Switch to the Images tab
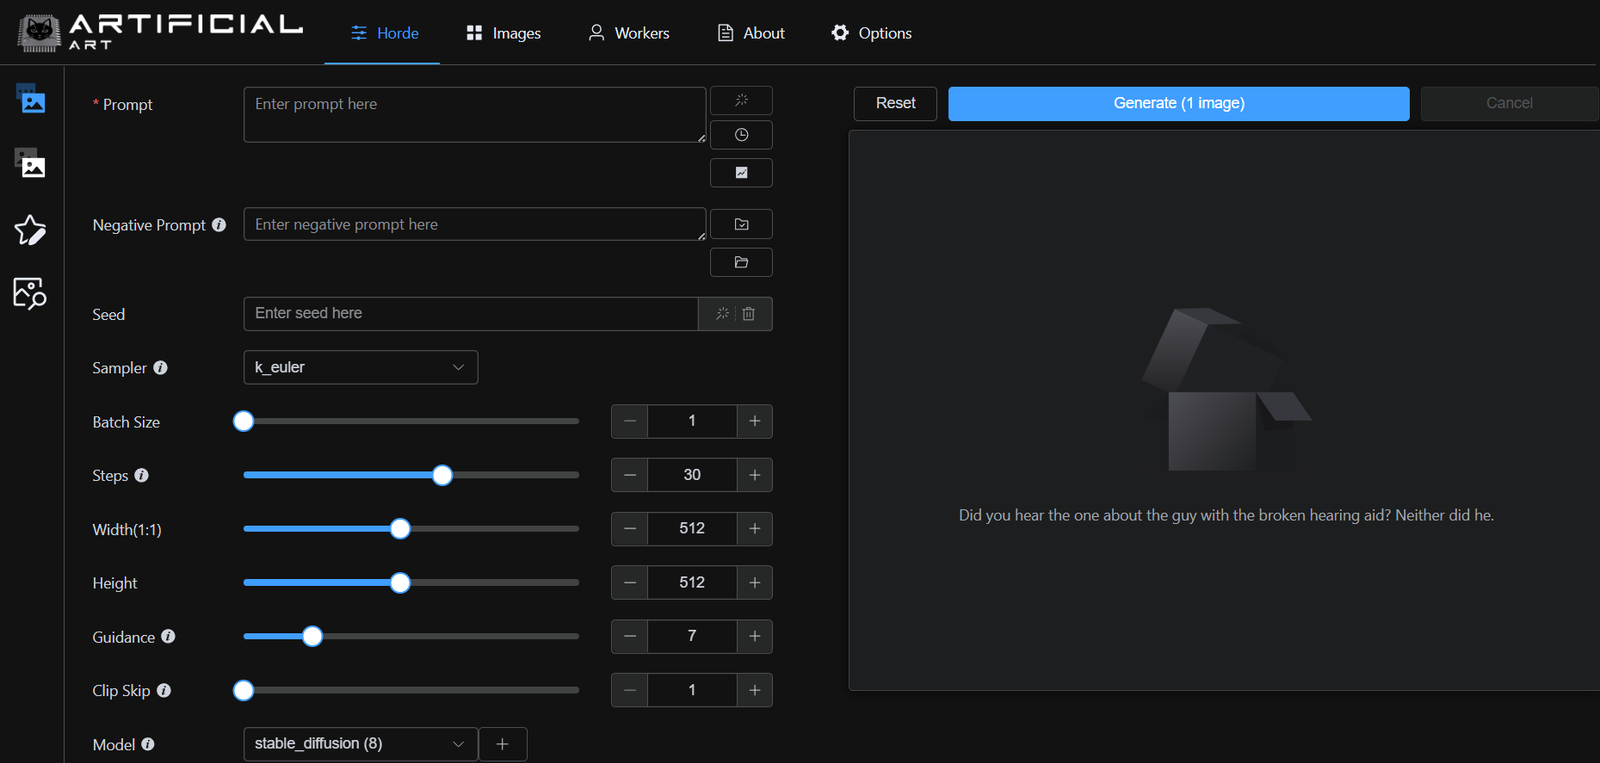 (503, 33)
